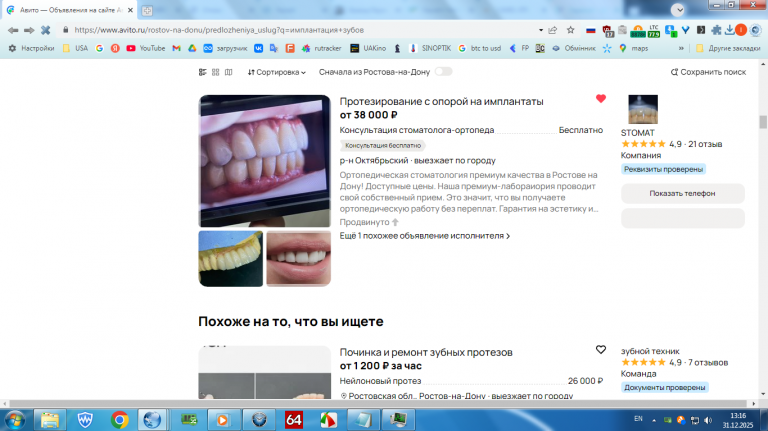Screen dimensions: 768x431
Task: Click 'Сохранить поиск' link
Action: [x=708, y=72]
